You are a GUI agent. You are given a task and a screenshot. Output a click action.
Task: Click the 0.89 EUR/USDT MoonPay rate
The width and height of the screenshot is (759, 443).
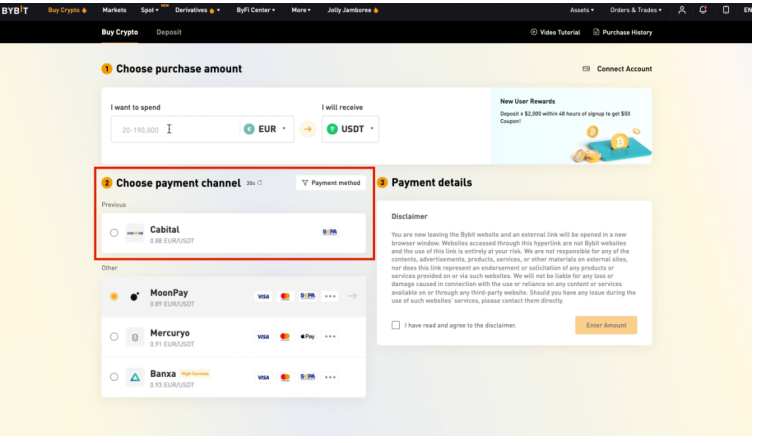(172, 304)
